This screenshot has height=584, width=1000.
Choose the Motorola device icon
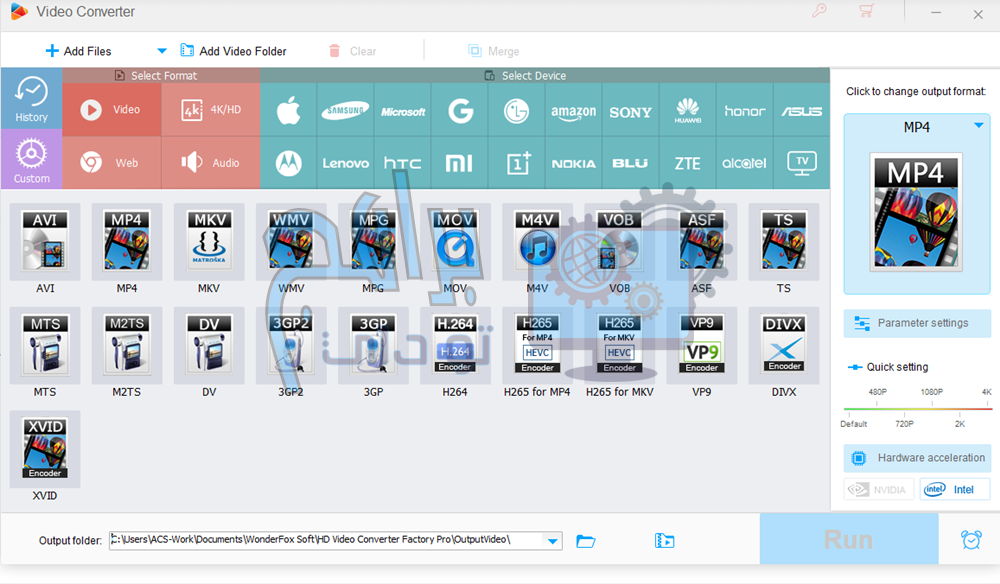[x=288, y=163]
